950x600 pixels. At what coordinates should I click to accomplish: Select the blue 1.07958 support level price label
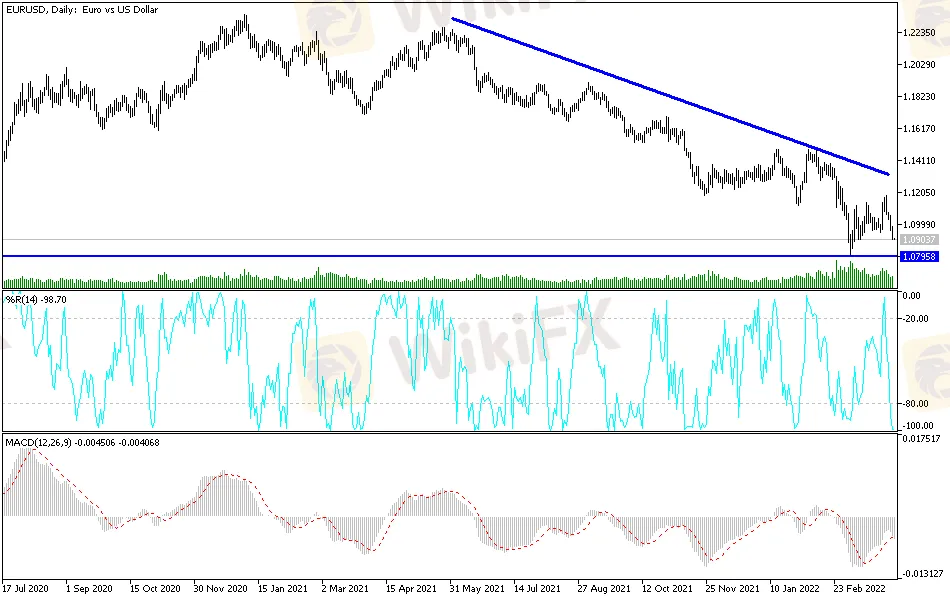coord(920,256)
